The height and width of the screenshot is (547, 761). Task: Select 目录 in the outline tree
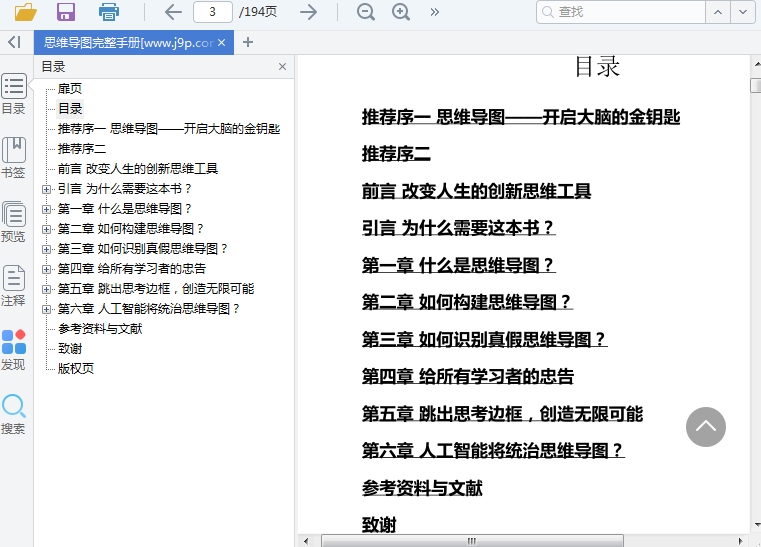click(70, 108)
